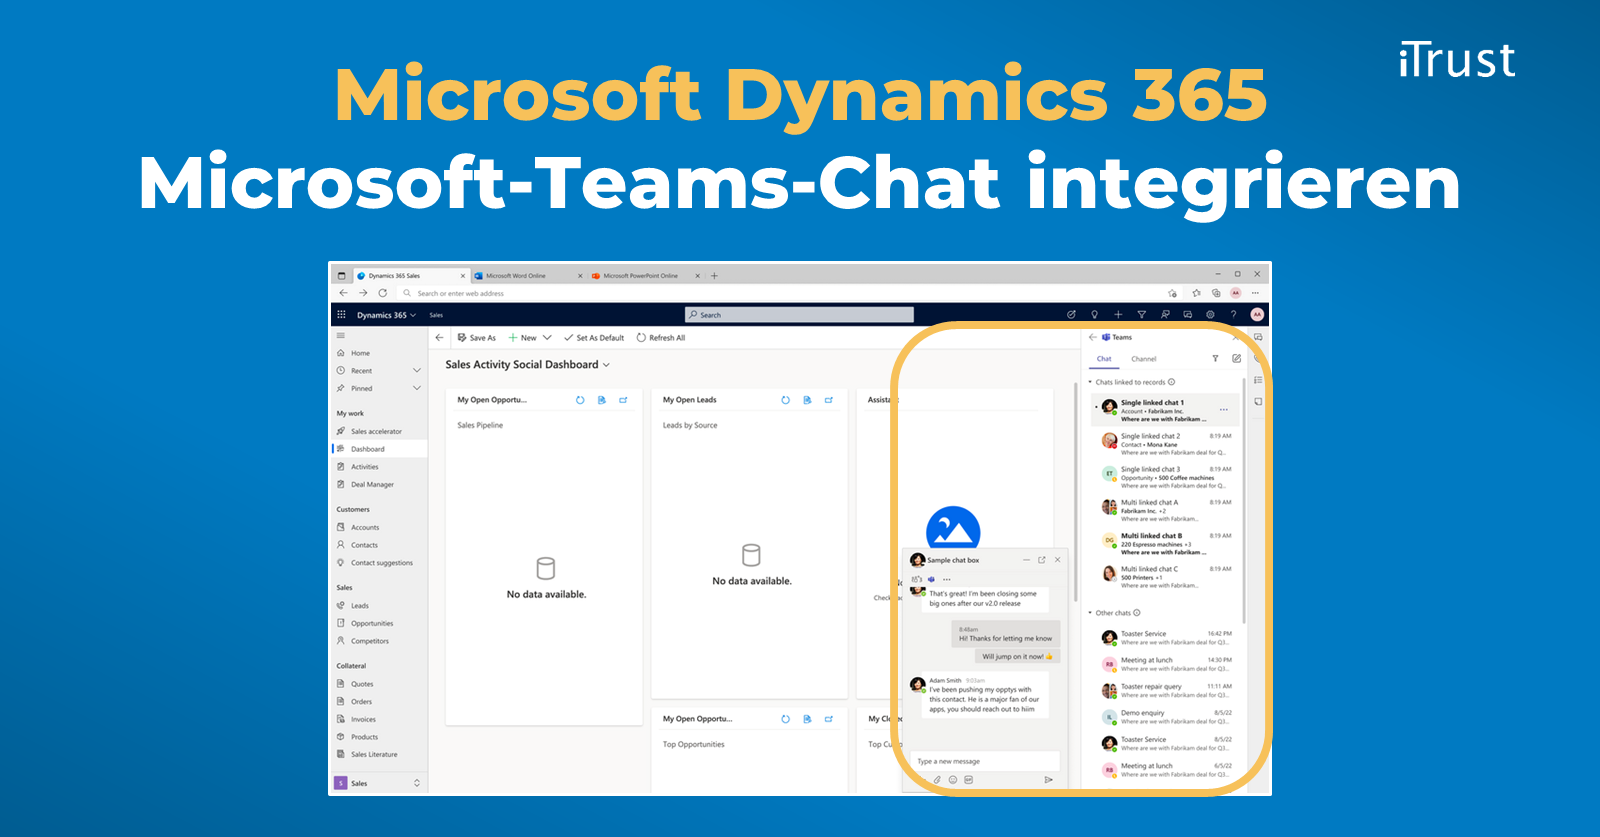Open the Sales Activity Social Dashboard selector

528,365
